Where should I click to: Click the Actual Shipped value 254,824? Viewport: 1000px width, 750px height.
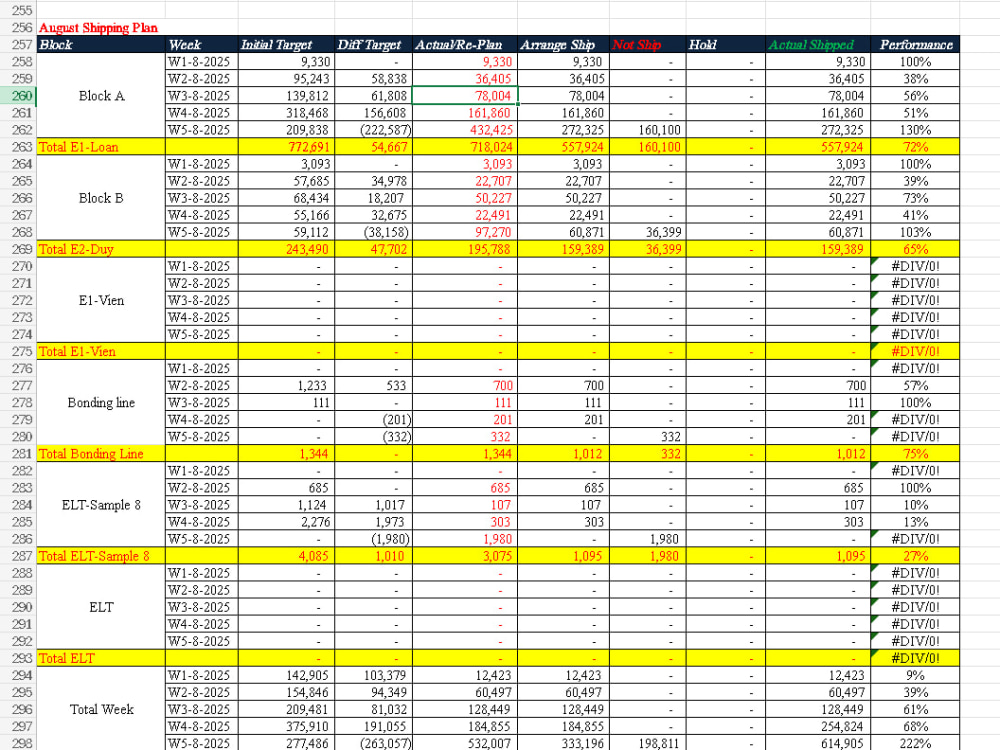[x=818, y=726]
